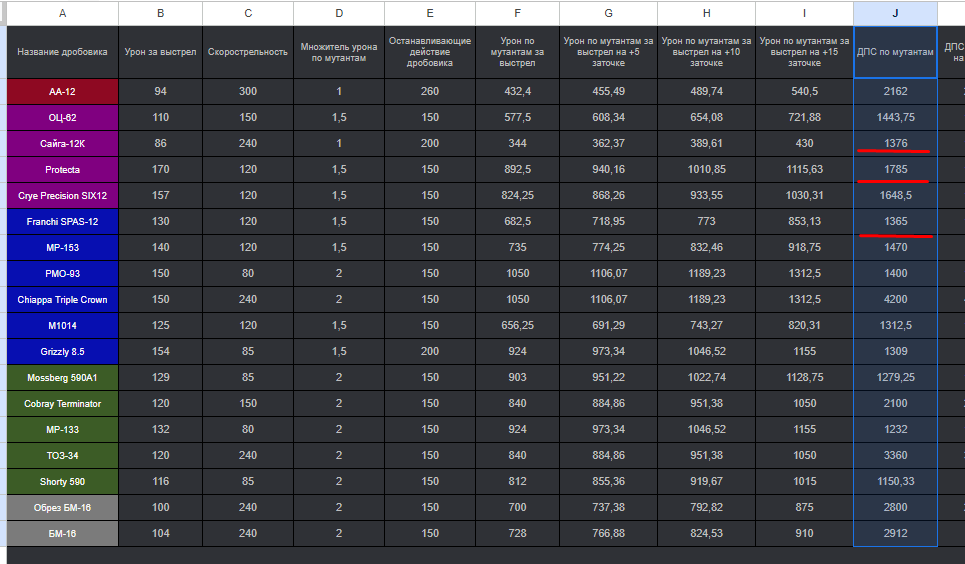965x564 pixels.
Task: Click Cobray Terminator DPS value 2100
Action: pos(895,403)
